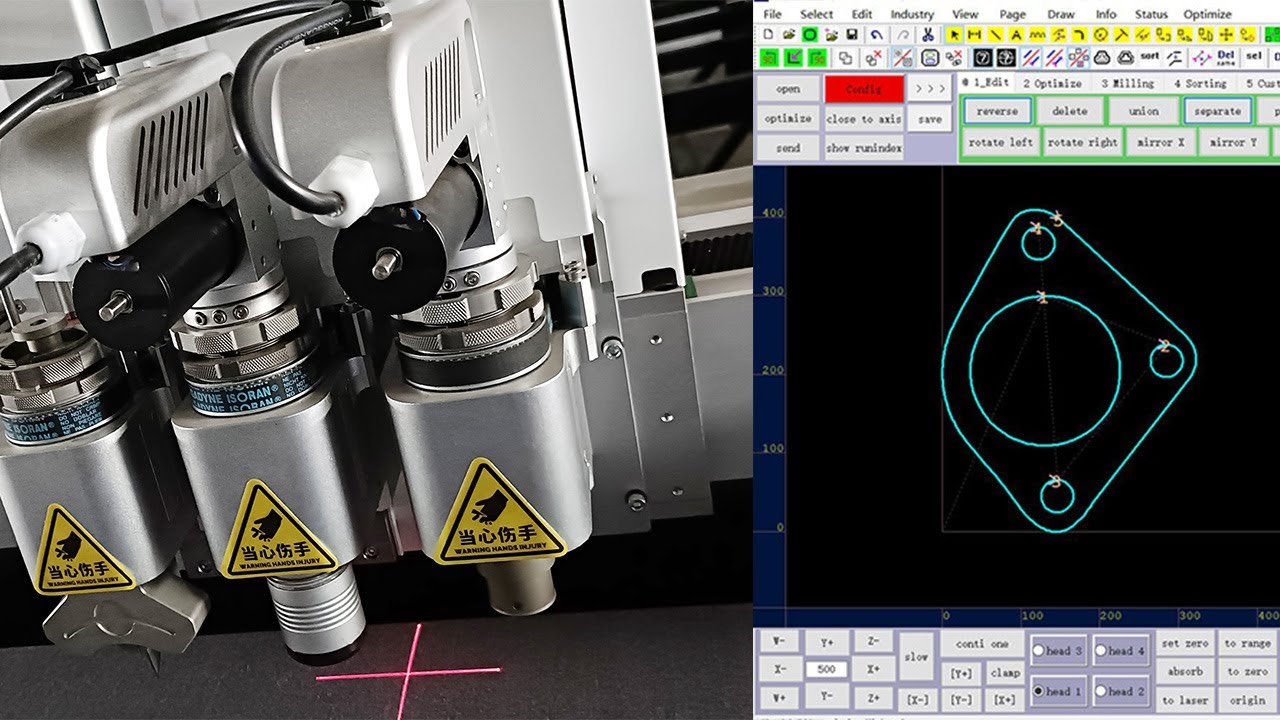Viewport: 1280px width, 720px height.
Task: Click the 'sort' toolbar icon
Action: [1149, 57]
